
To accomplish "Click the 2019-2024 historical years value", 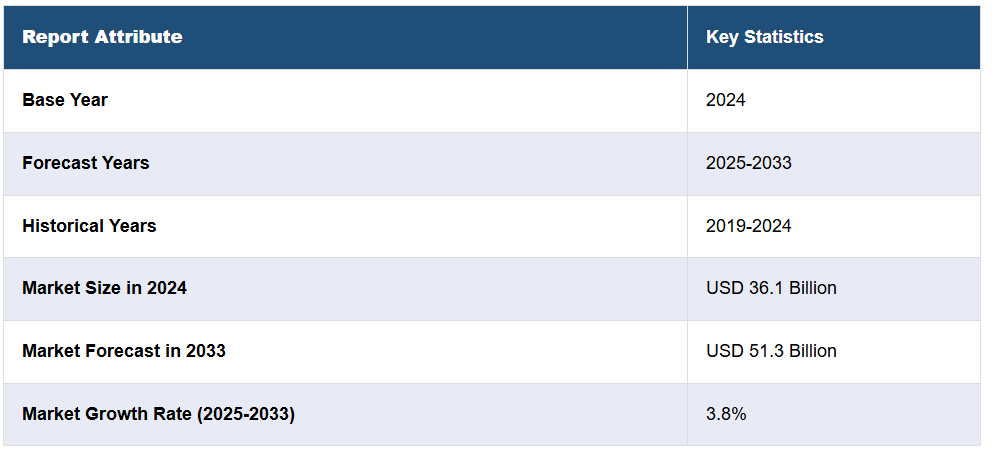I will pos(749,226).
